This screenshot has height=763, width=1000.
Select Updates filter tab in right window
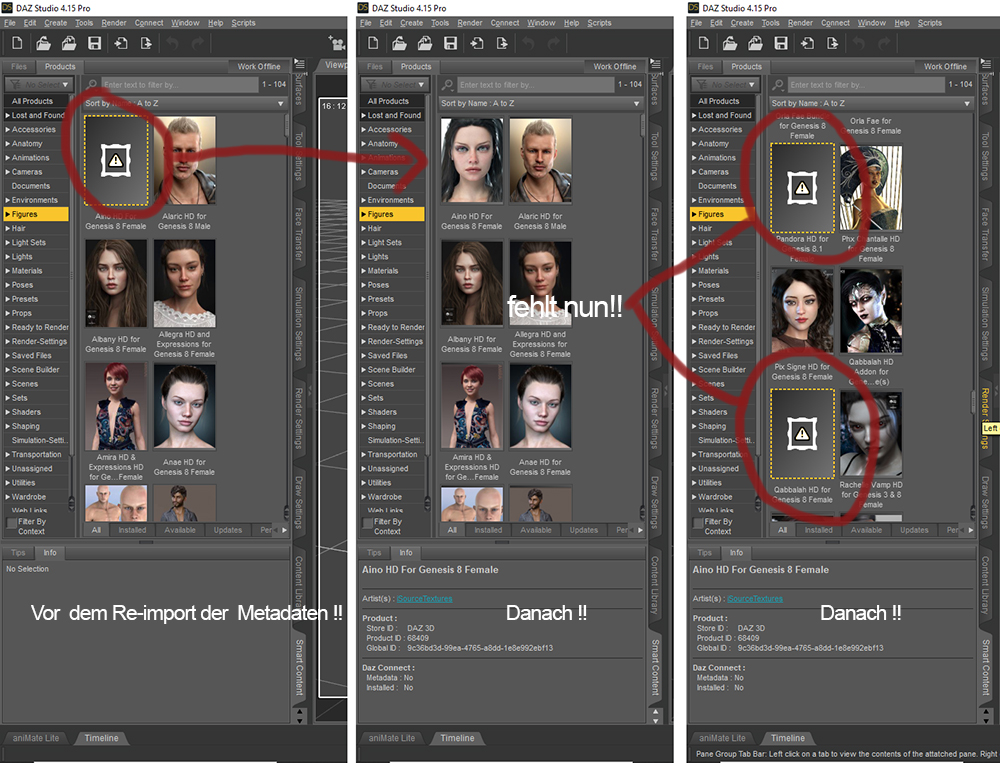point(914,530)
